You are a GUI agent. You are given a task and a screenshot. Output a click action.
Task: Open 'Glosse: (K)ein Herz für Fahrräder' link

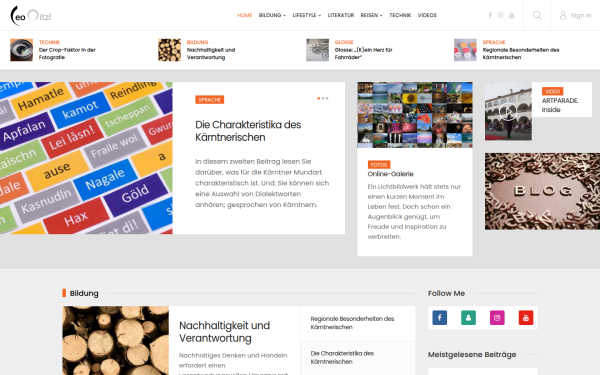[x=364, y=54]
